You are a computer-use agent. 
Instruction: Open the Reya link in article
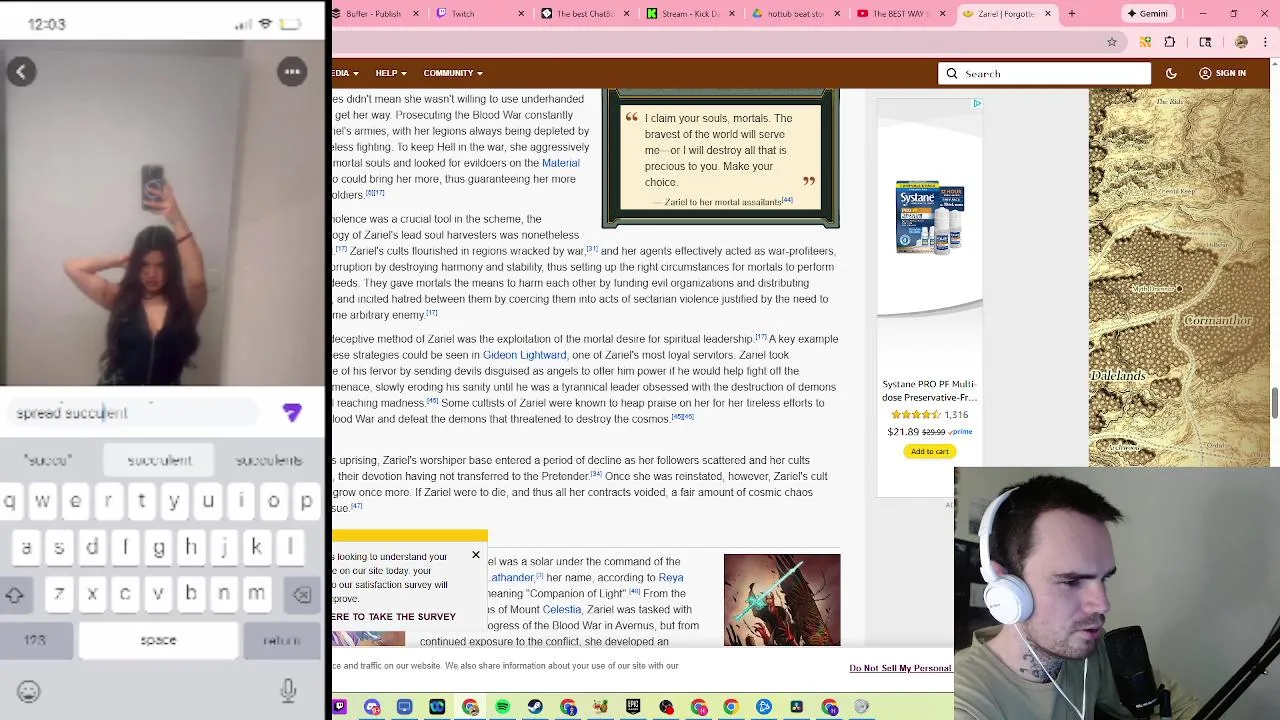pyautogui.click(x=671, y=577)
